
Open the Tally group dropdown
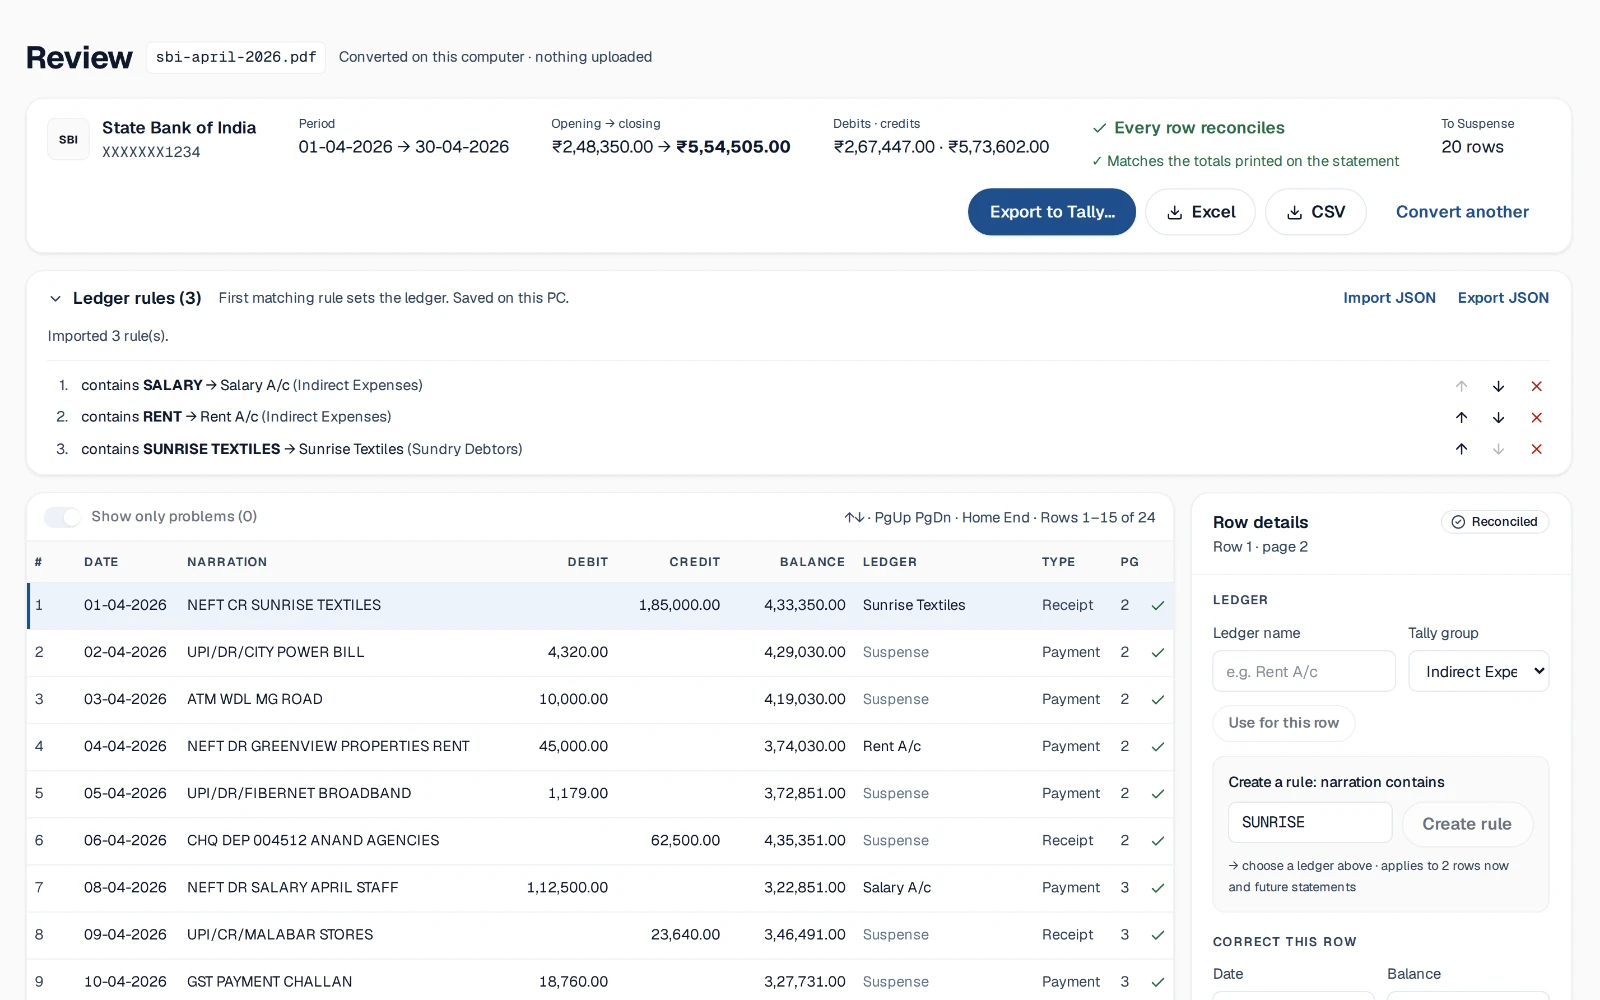(1478, 671)
